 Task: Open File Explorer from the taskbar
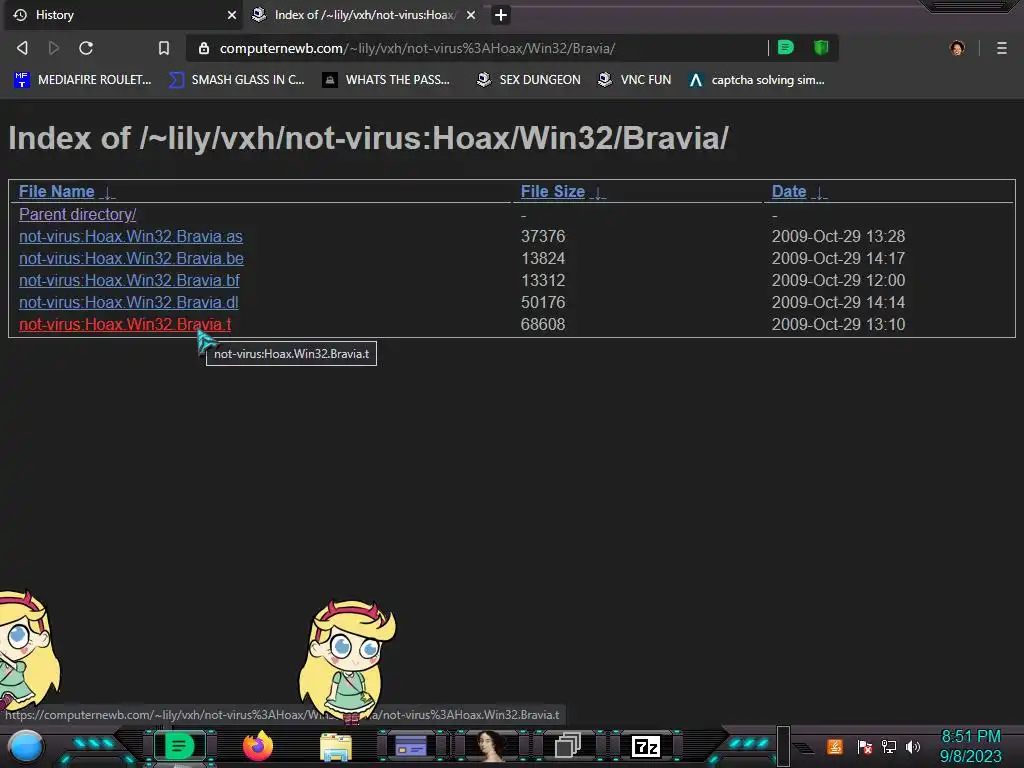point(336,747)
